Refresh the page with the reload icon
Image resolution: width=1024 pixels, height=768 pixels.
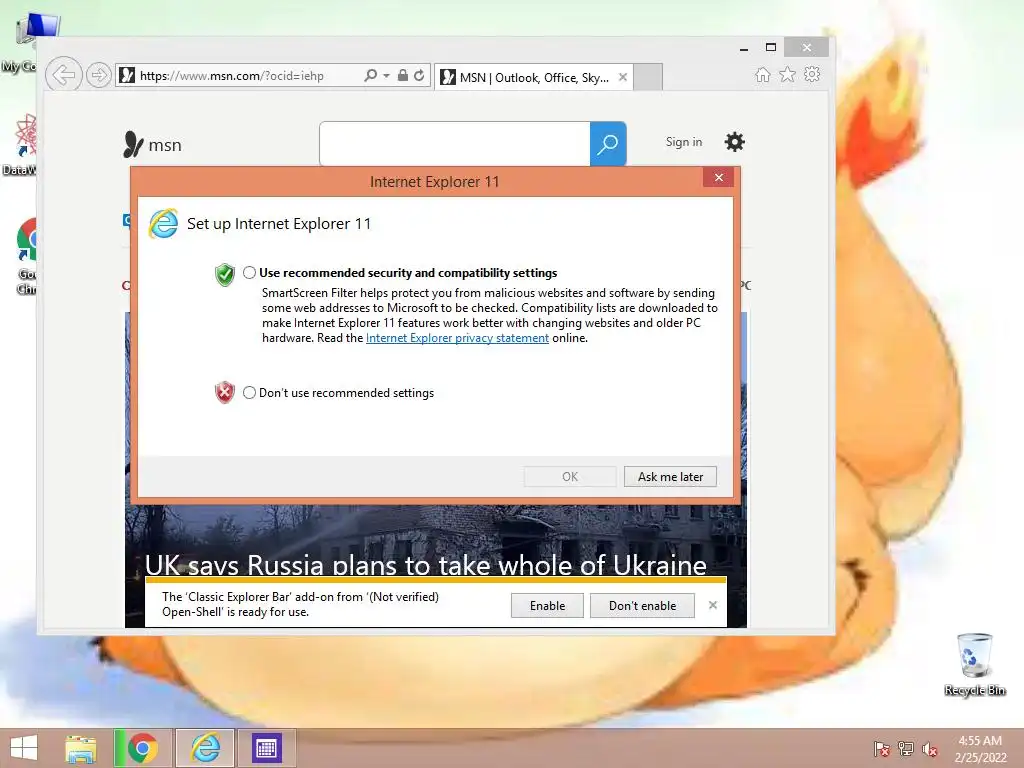point(419,75)
